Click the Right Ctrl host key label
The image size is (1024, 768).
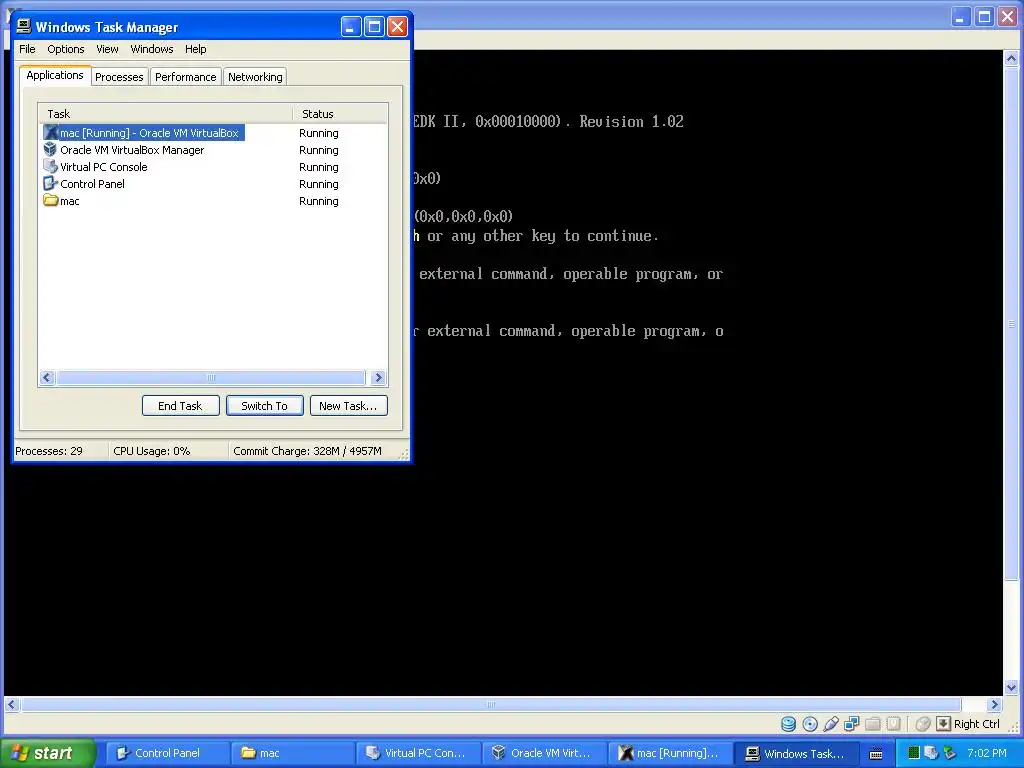[x=977, y=724]
